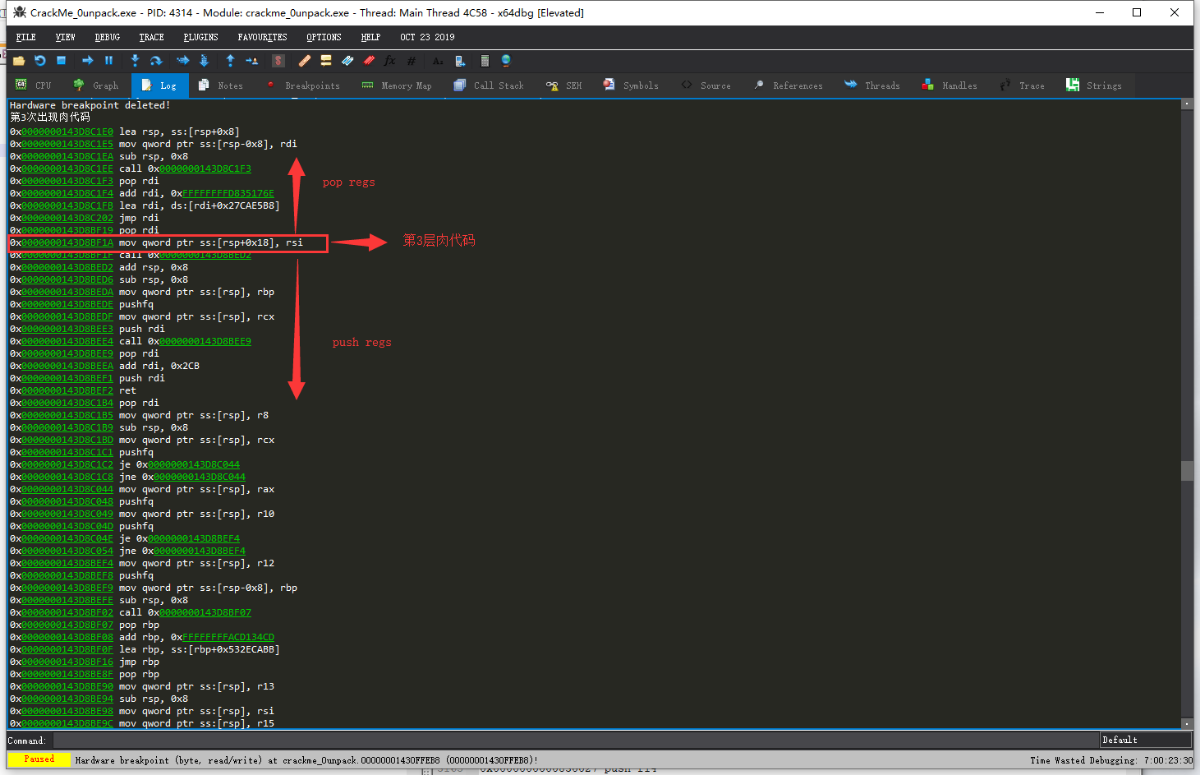Click the globe Check for Updates icon

[x=506, y=61]
